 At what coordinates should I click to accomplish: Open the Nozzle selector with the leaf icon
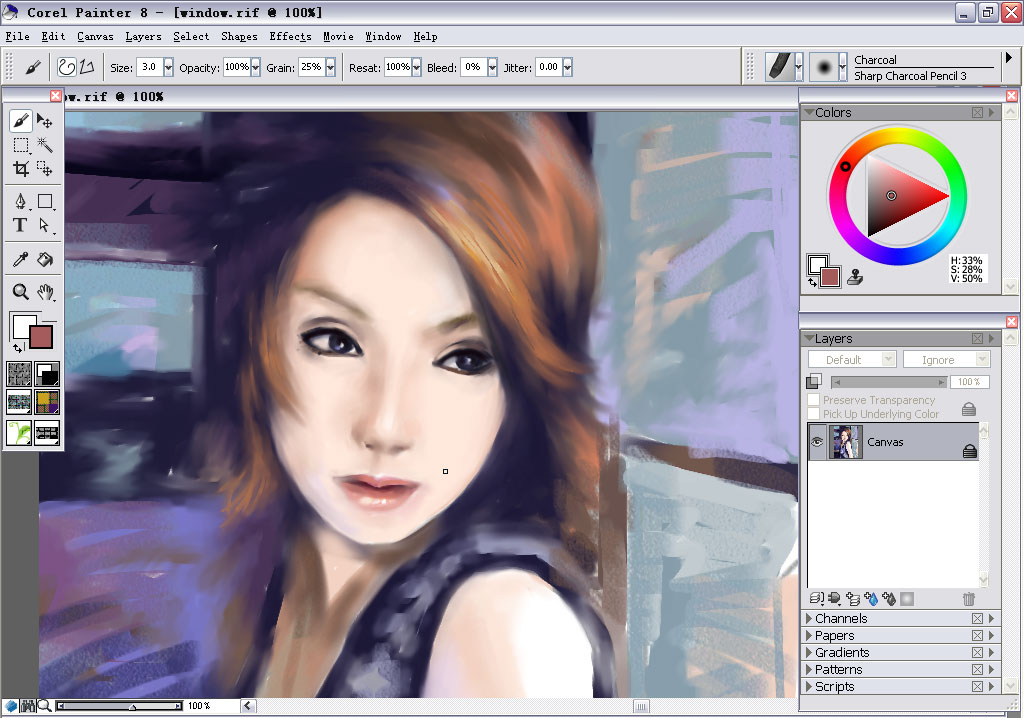[19, 432]
